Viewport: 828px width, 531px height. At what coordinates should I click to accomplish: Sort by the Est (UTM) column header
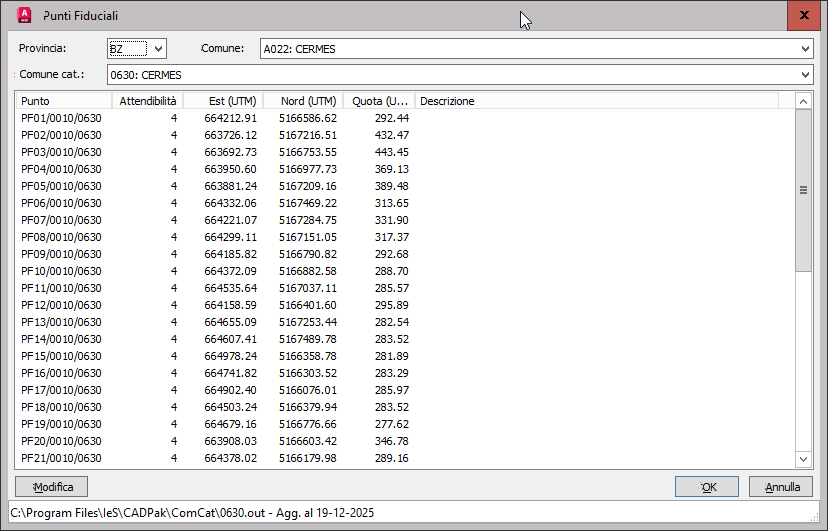click(x=223, y=101)
